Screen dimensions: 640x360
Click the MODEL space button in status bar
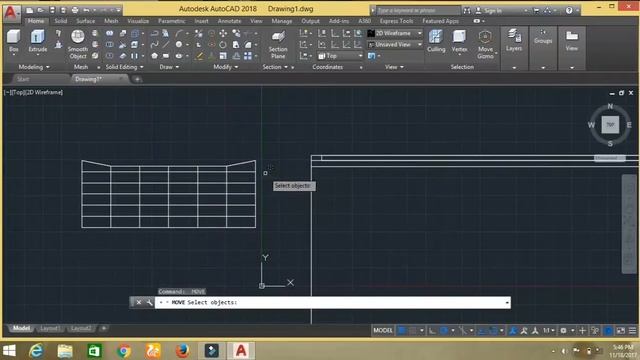(x=383, y=331)
